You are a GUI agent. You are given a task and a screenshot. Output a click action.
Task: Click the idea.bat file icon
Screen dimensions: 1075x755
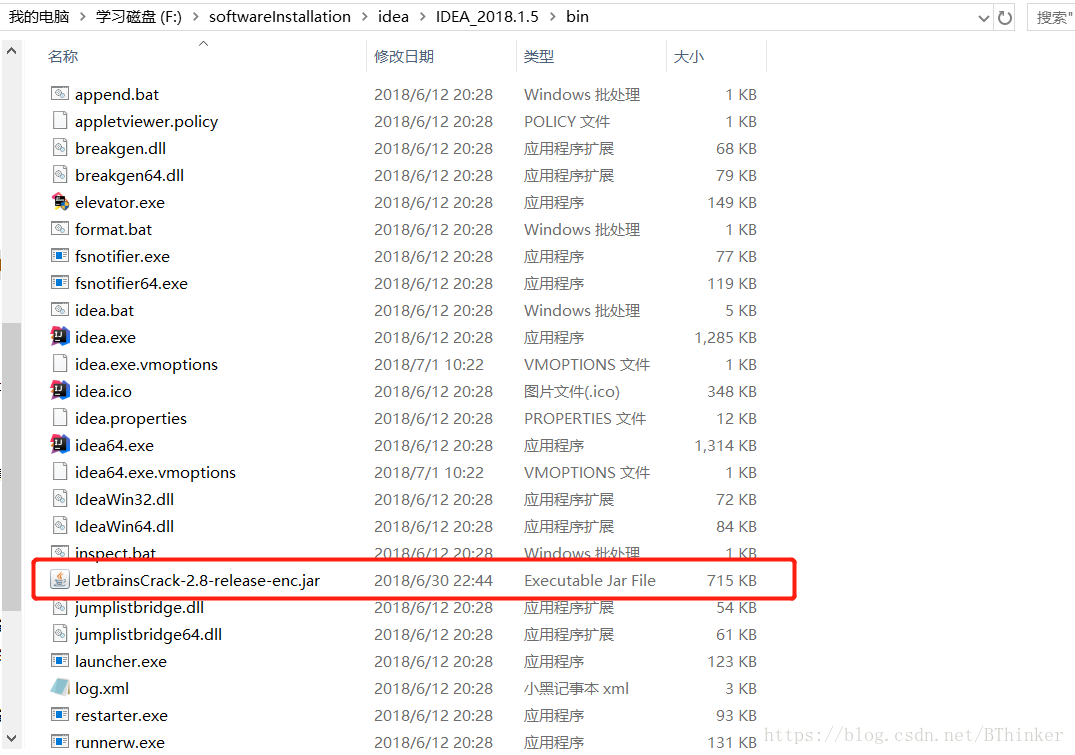(60, 309)
